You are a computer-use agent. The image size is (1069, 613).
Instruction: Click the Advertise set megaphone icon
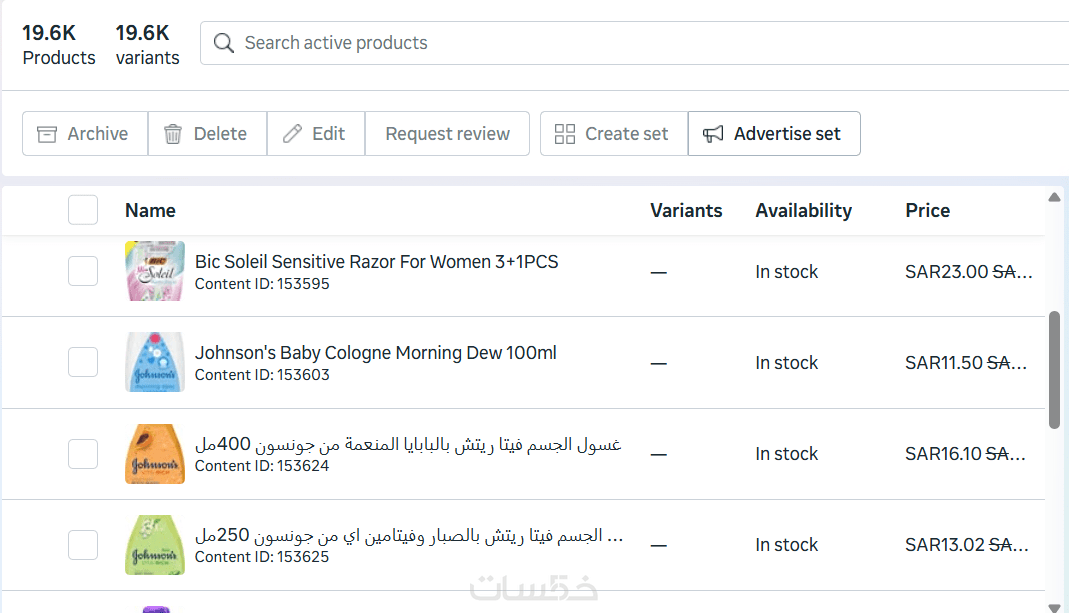pyautogui.click(x=713, y=134)
